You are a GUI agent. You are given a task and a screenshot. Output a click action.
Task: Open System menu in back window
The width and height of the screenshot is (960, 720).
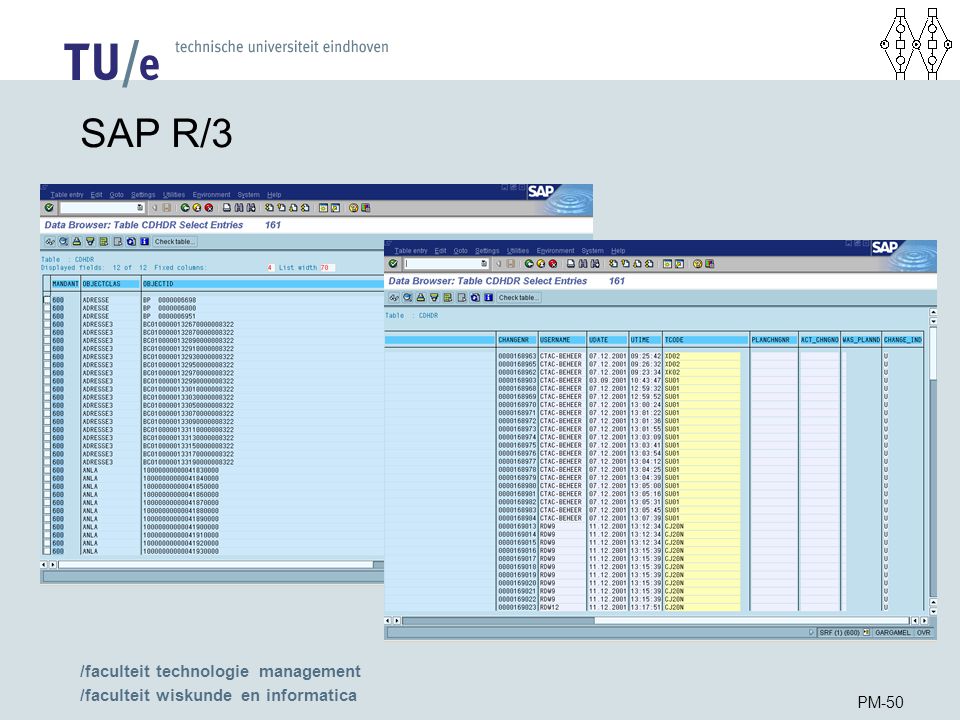249,195
